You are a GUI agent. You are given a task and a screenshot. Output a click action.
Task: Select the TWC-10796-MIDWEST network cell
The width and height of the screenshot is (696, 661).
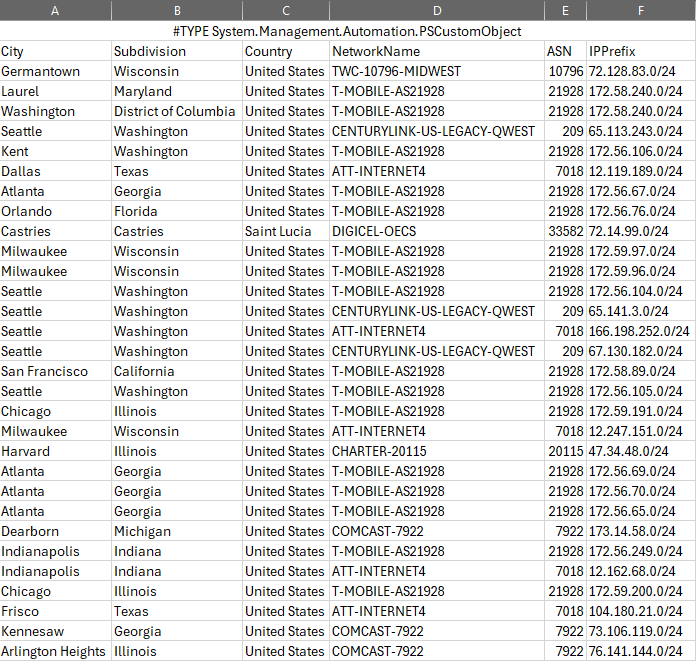point(437,71)
